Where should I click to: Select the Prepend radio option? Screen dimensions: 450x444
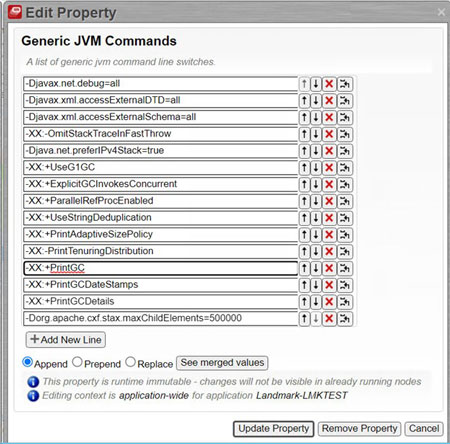tap(77, 362)
